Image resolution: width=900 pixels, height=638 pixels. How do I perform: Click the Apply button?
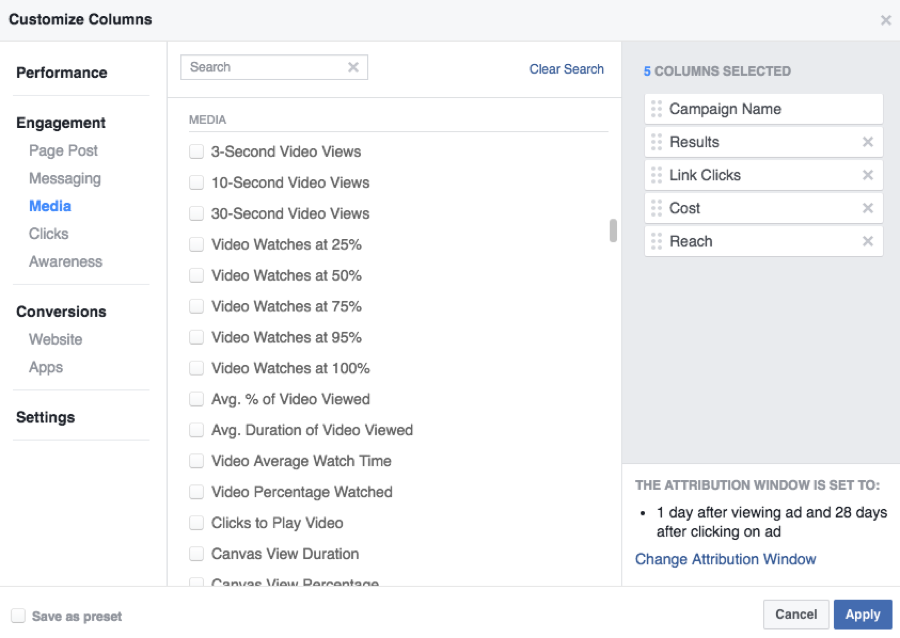pos(862,614)
